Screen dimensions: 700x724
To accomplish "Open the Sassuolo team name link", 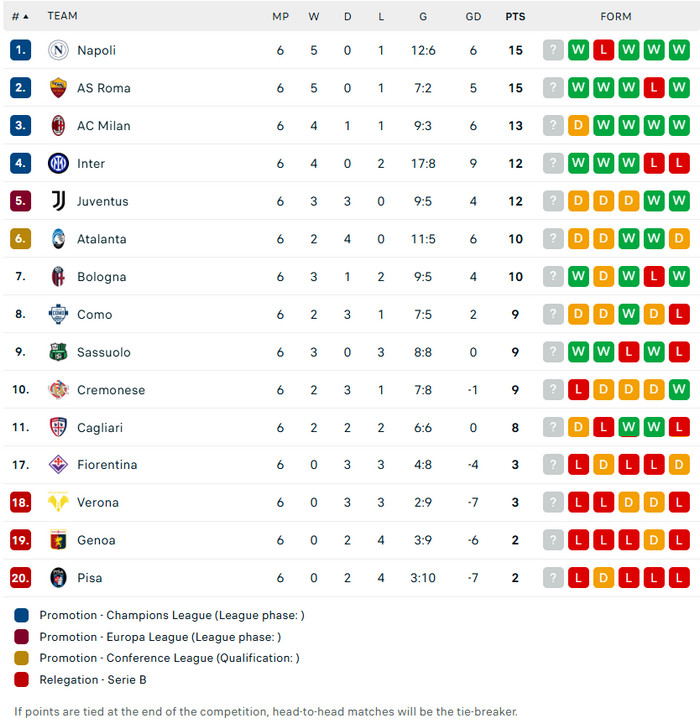I will [104, 352].
